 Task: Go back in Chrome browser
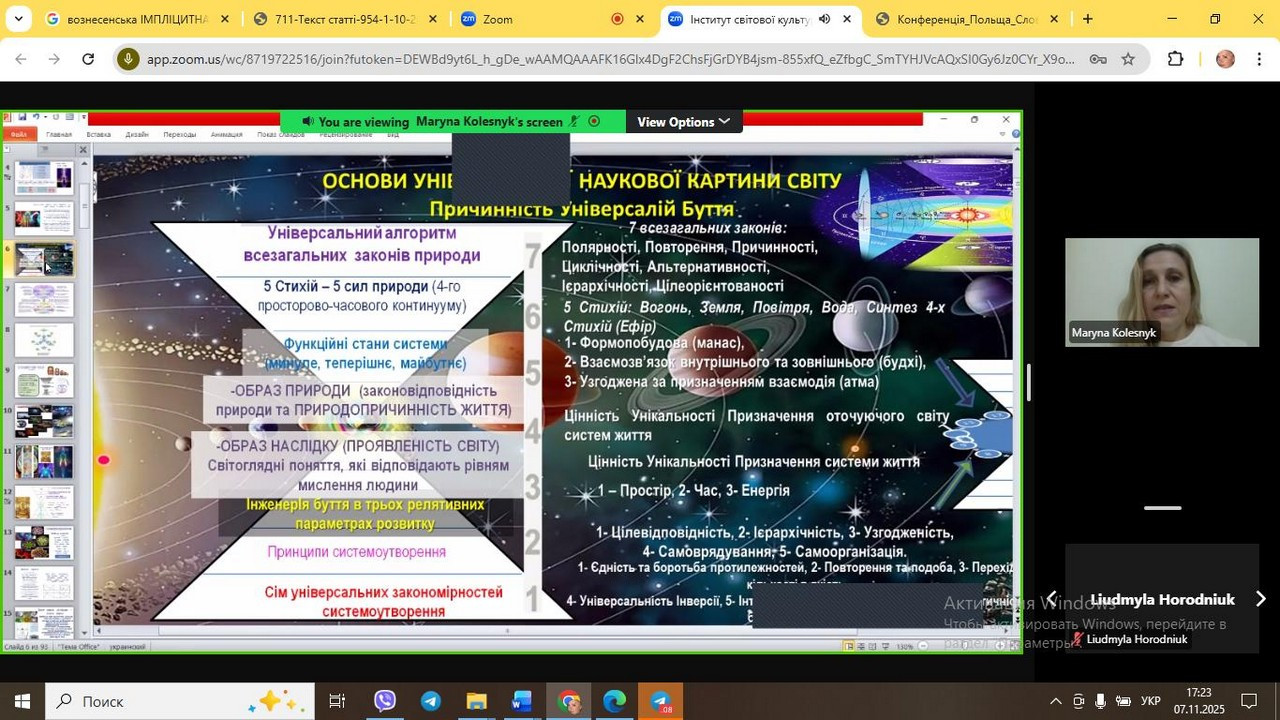click(x=20, y=60)
